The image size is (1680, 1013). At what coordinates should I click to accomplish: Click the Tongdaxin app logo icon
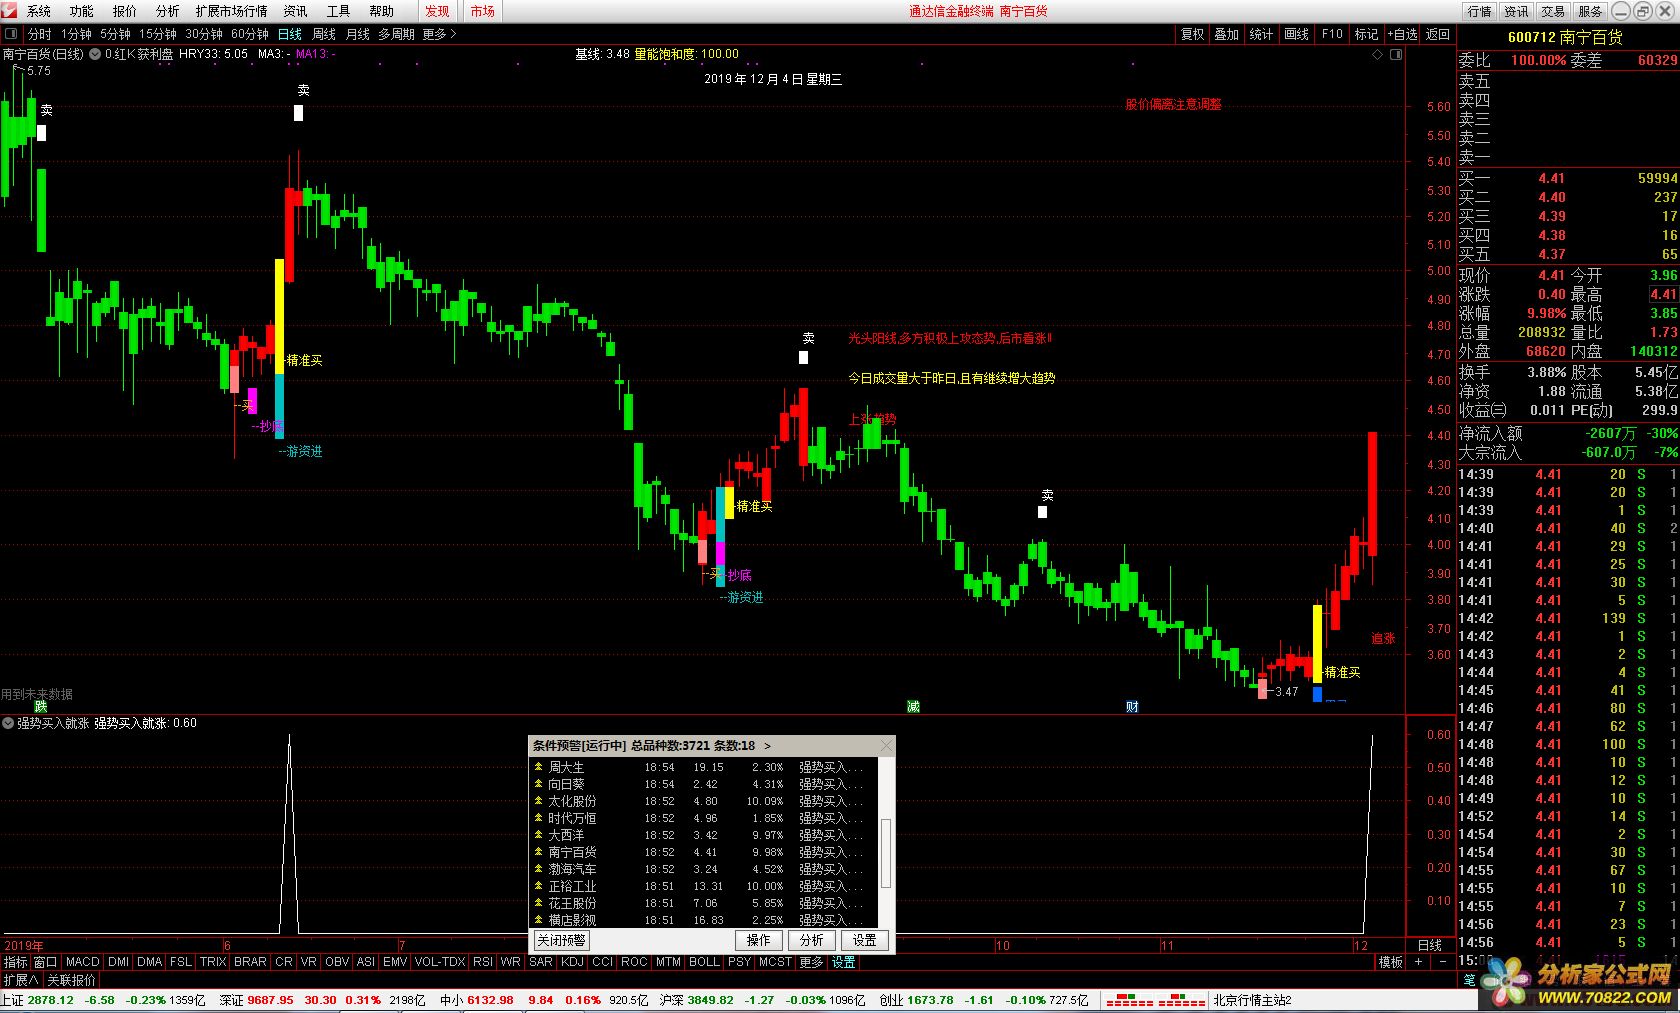coord(9,11)
